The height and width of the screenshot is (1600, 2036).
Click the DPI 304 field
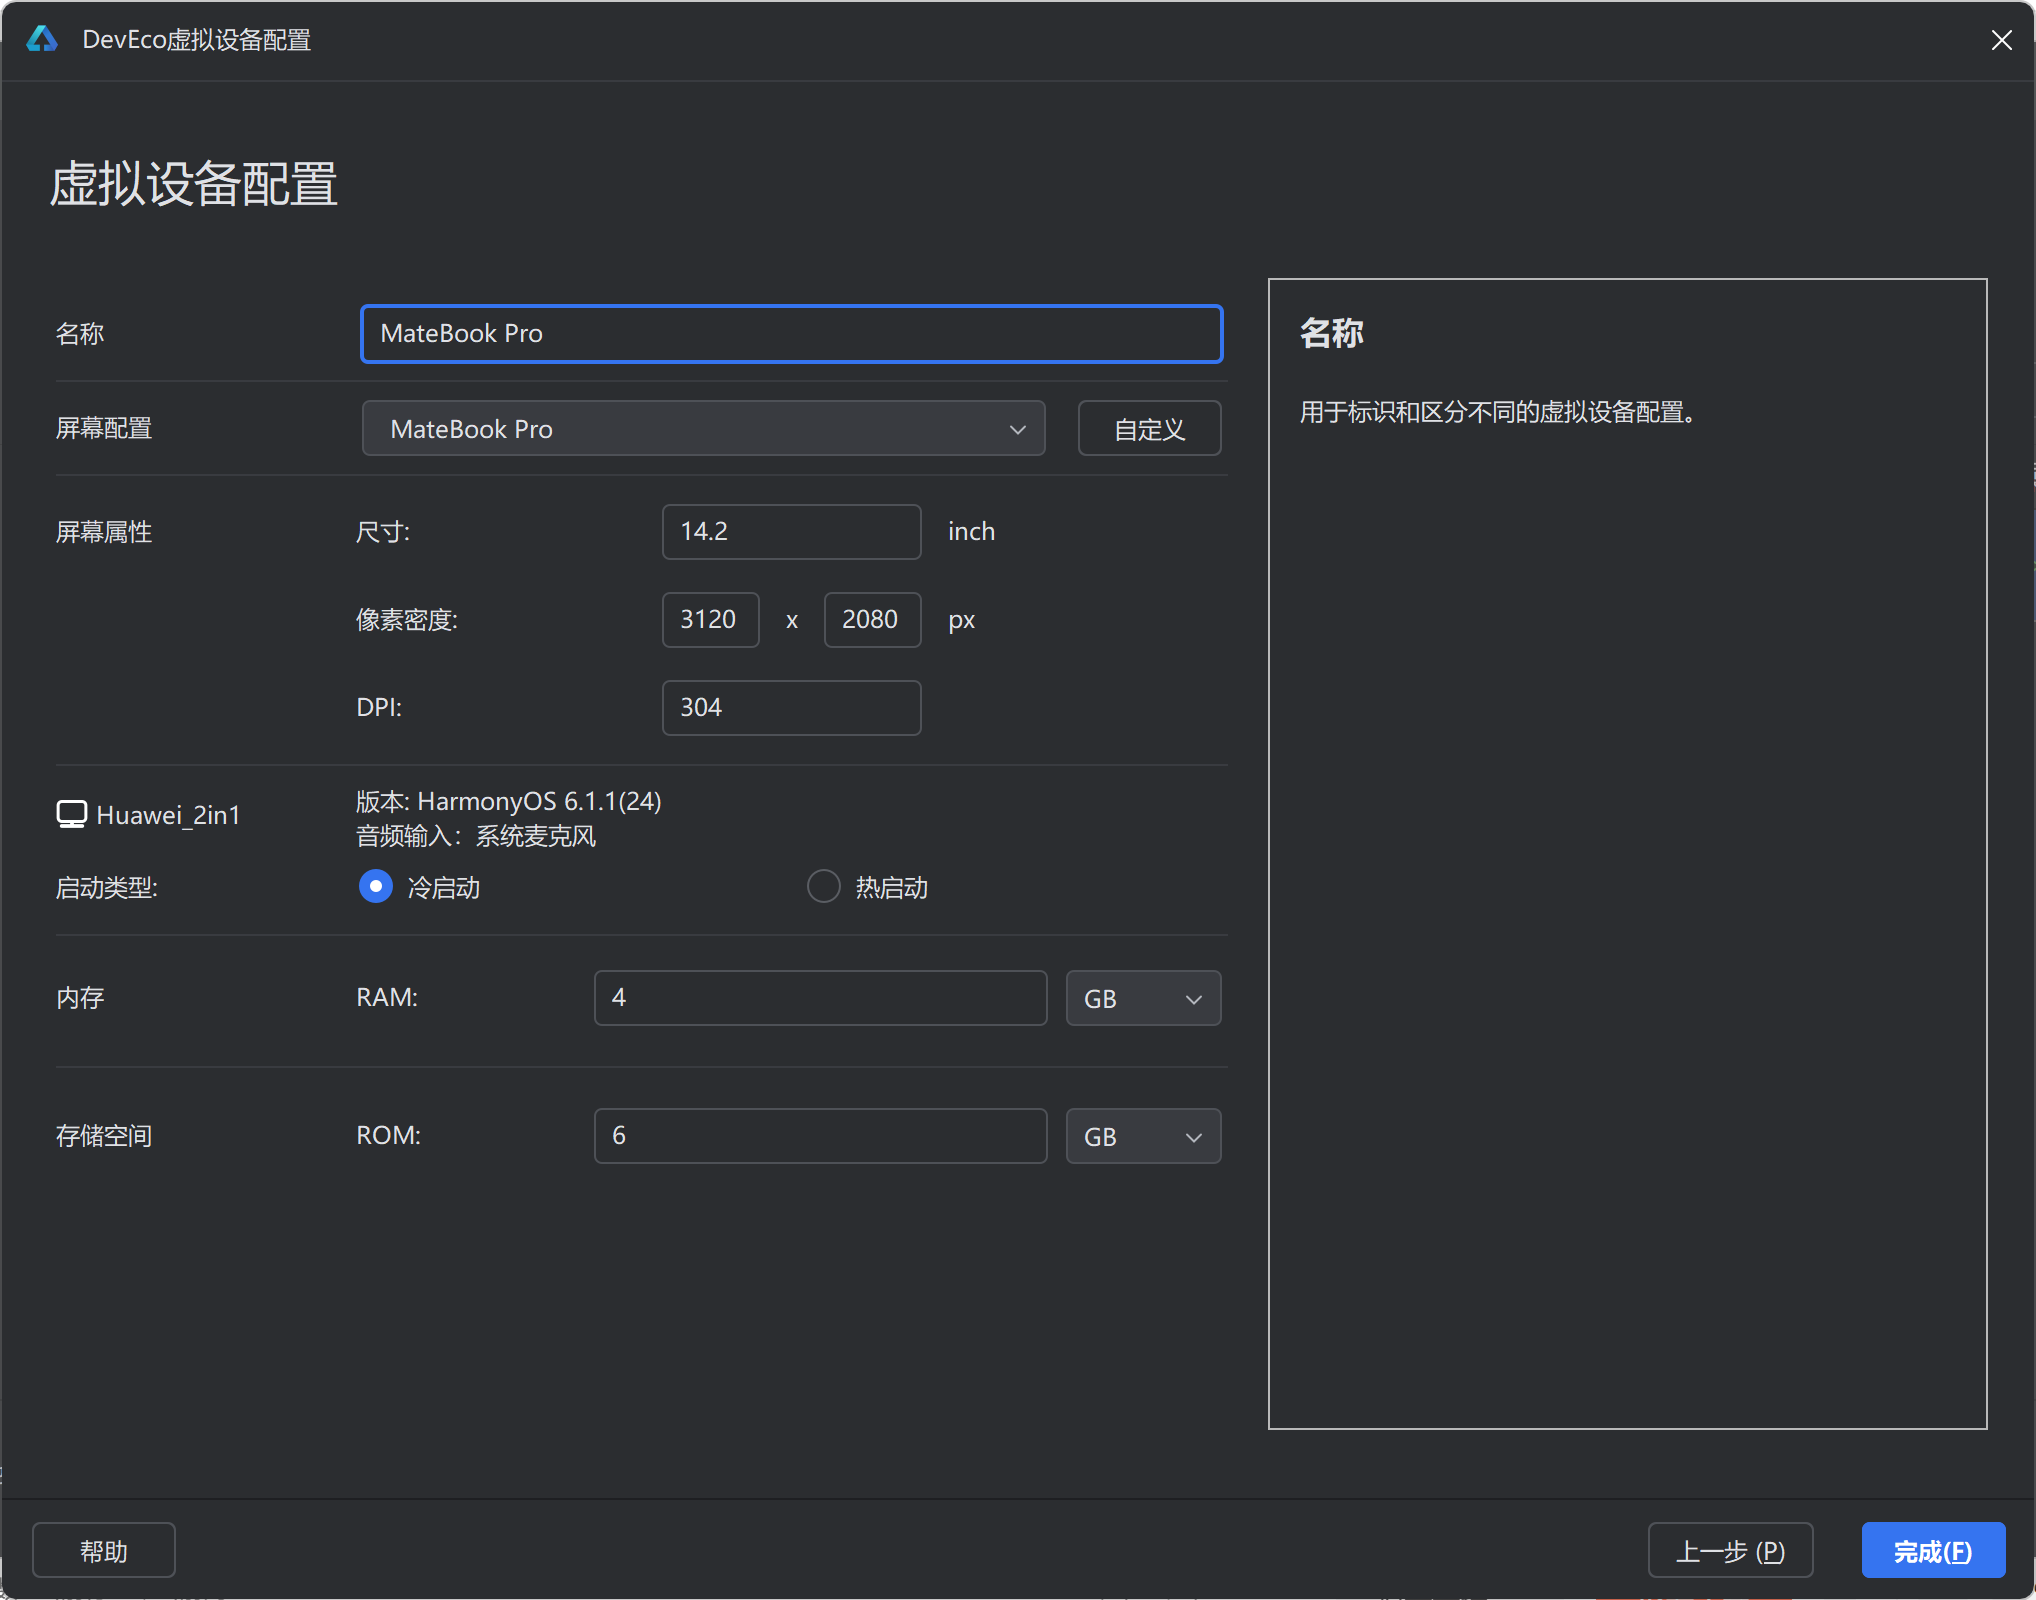(x=792, y=708)
